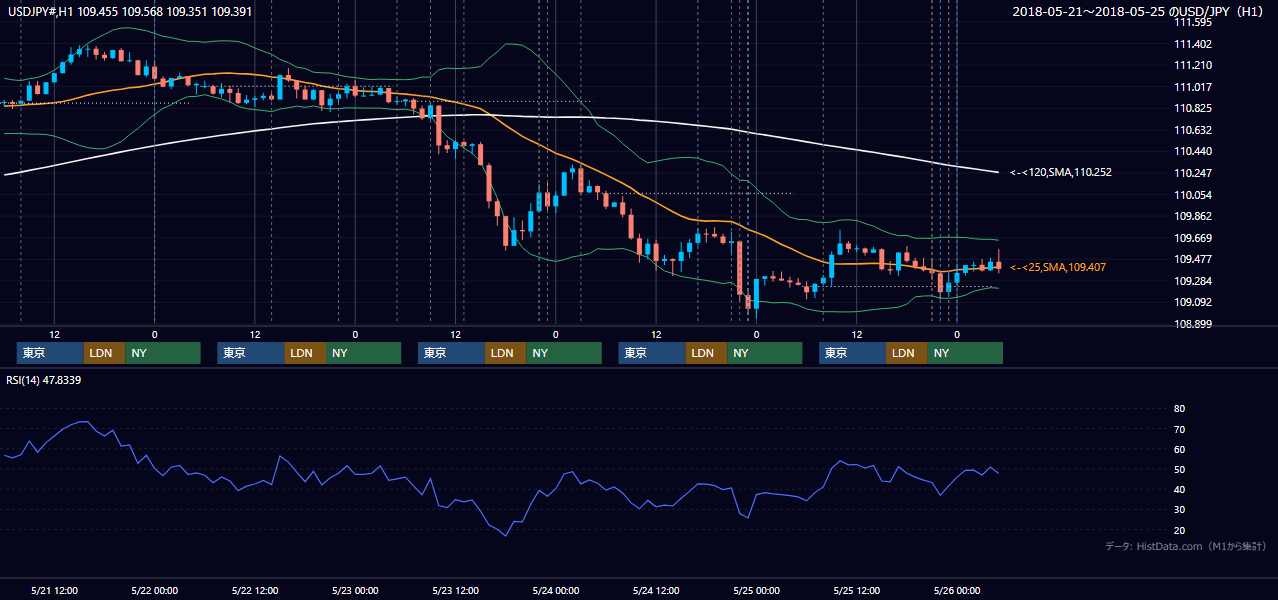Select RSI scale value 60
The height and width of the screenshot is (600, 1278).
(1179, 449)
